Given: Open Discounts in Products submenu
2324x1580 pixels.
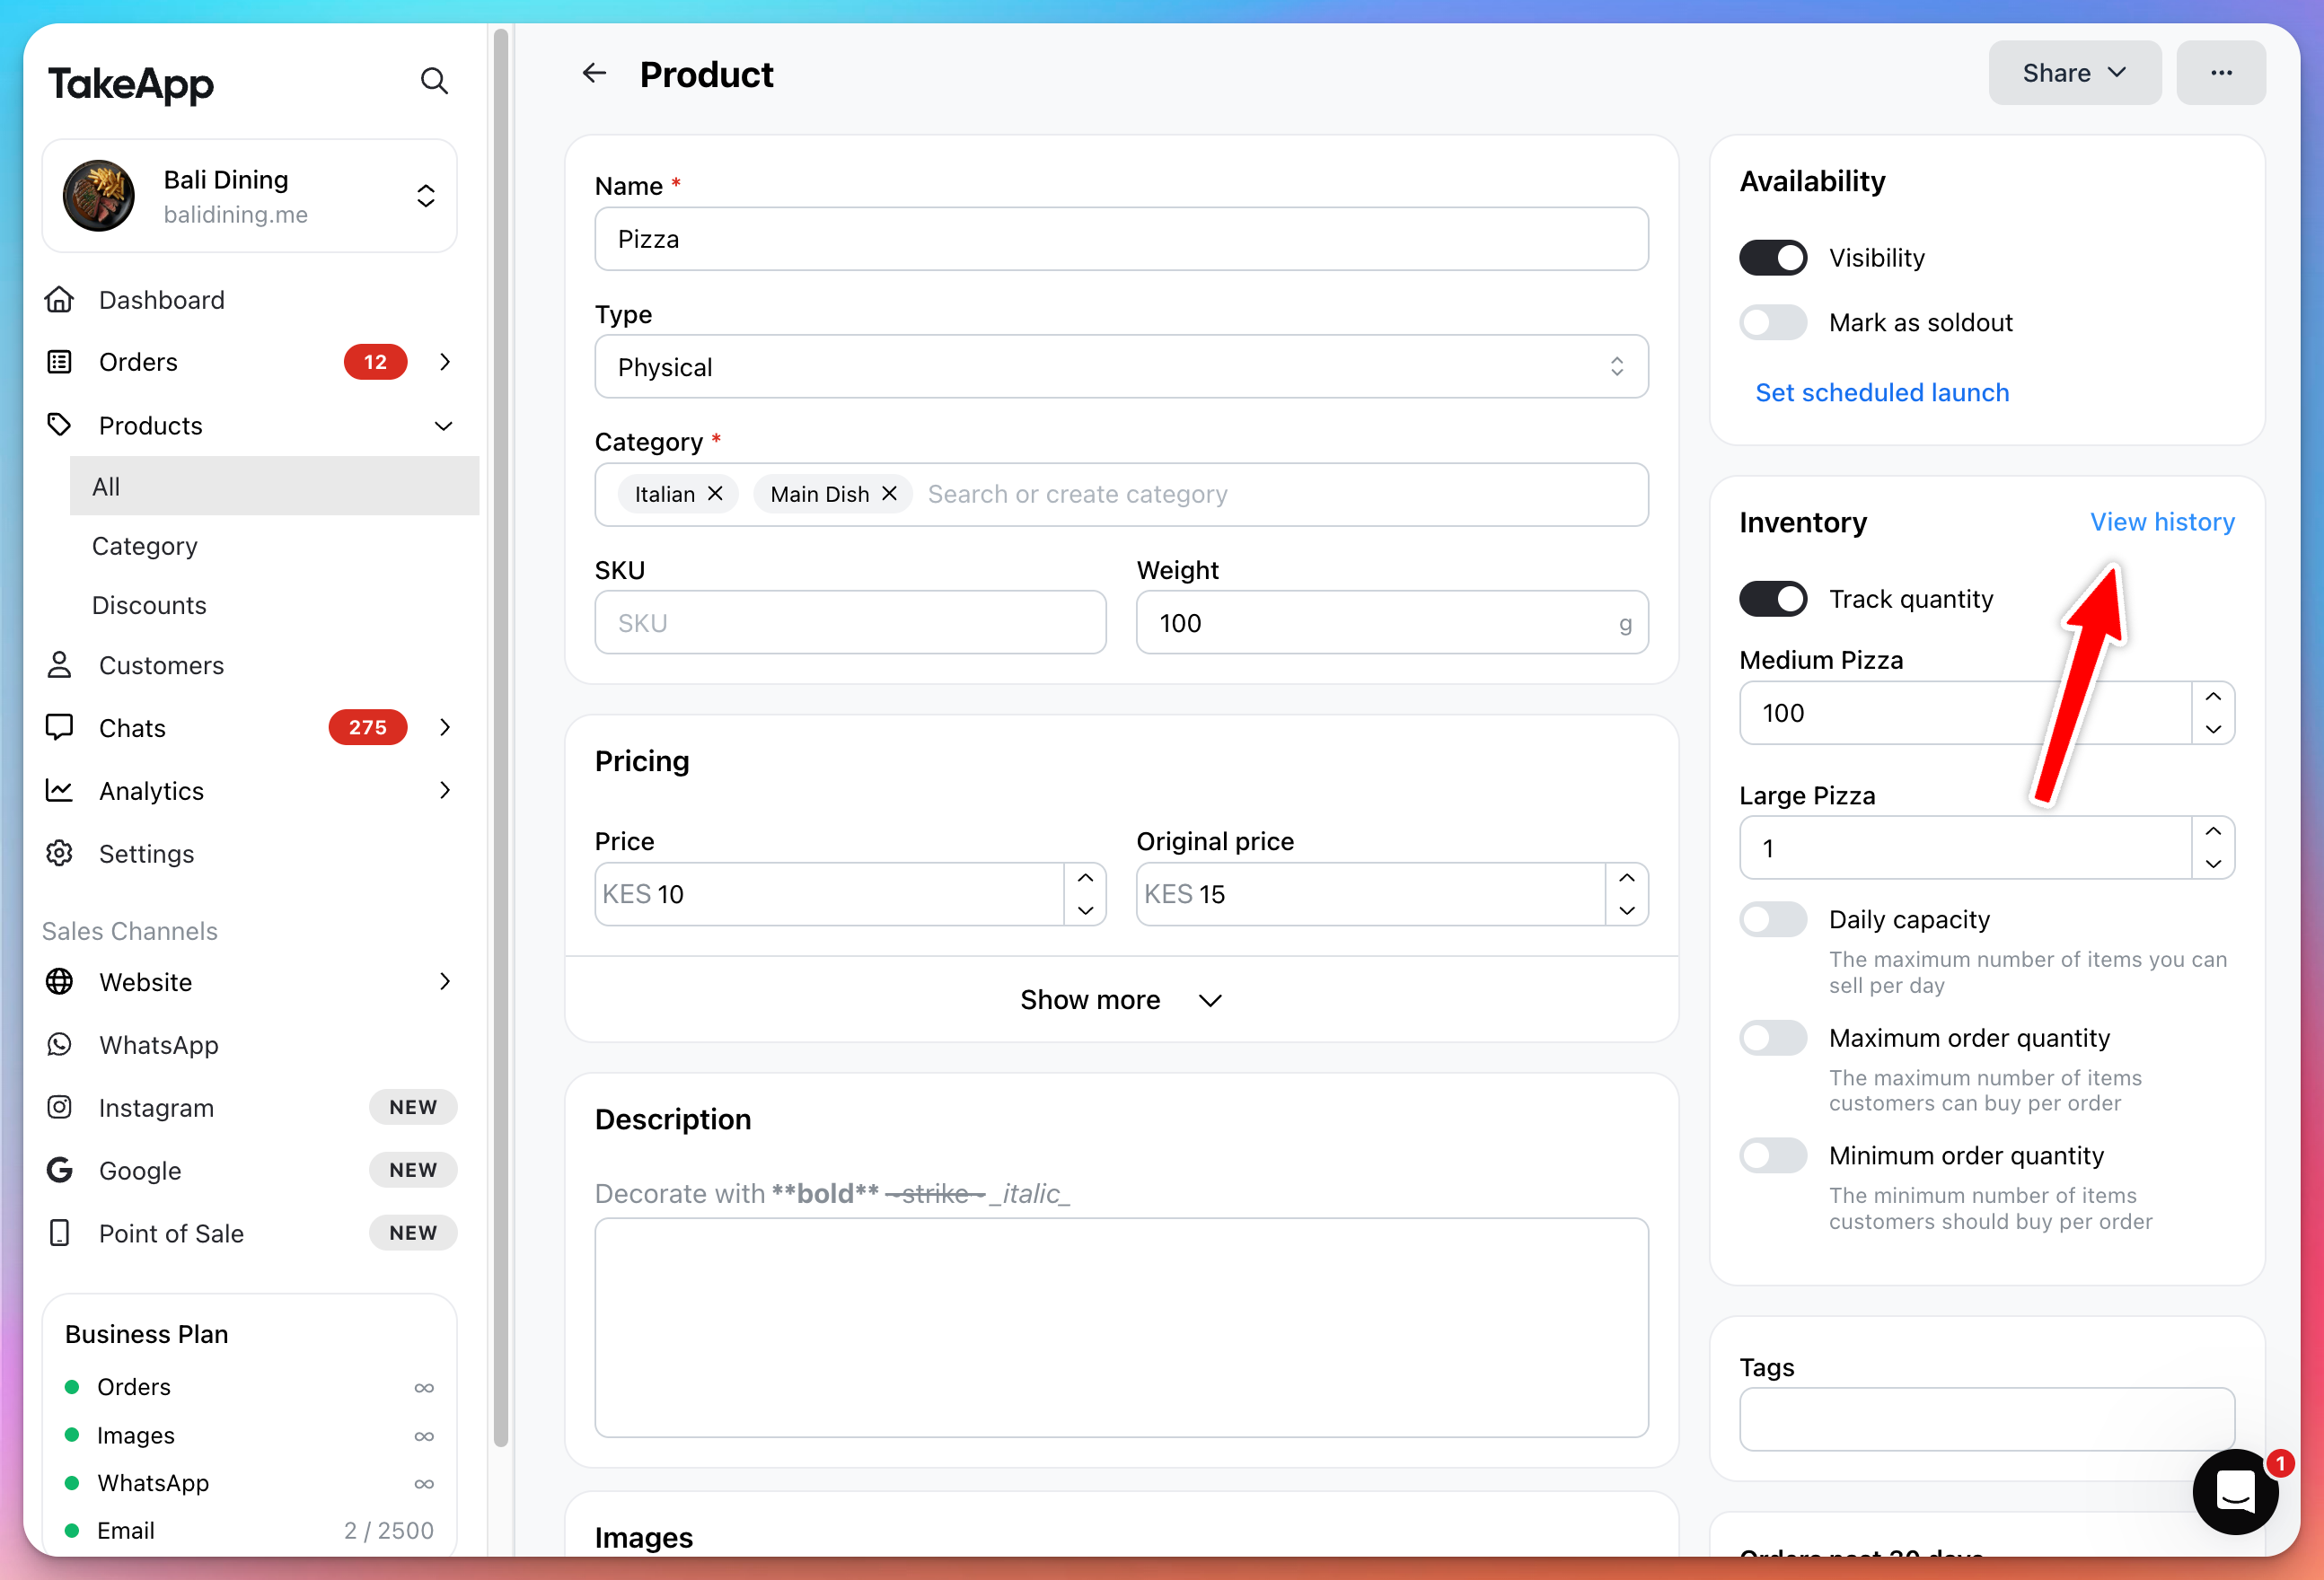Looking at the screenshot, I should point(149,605).
